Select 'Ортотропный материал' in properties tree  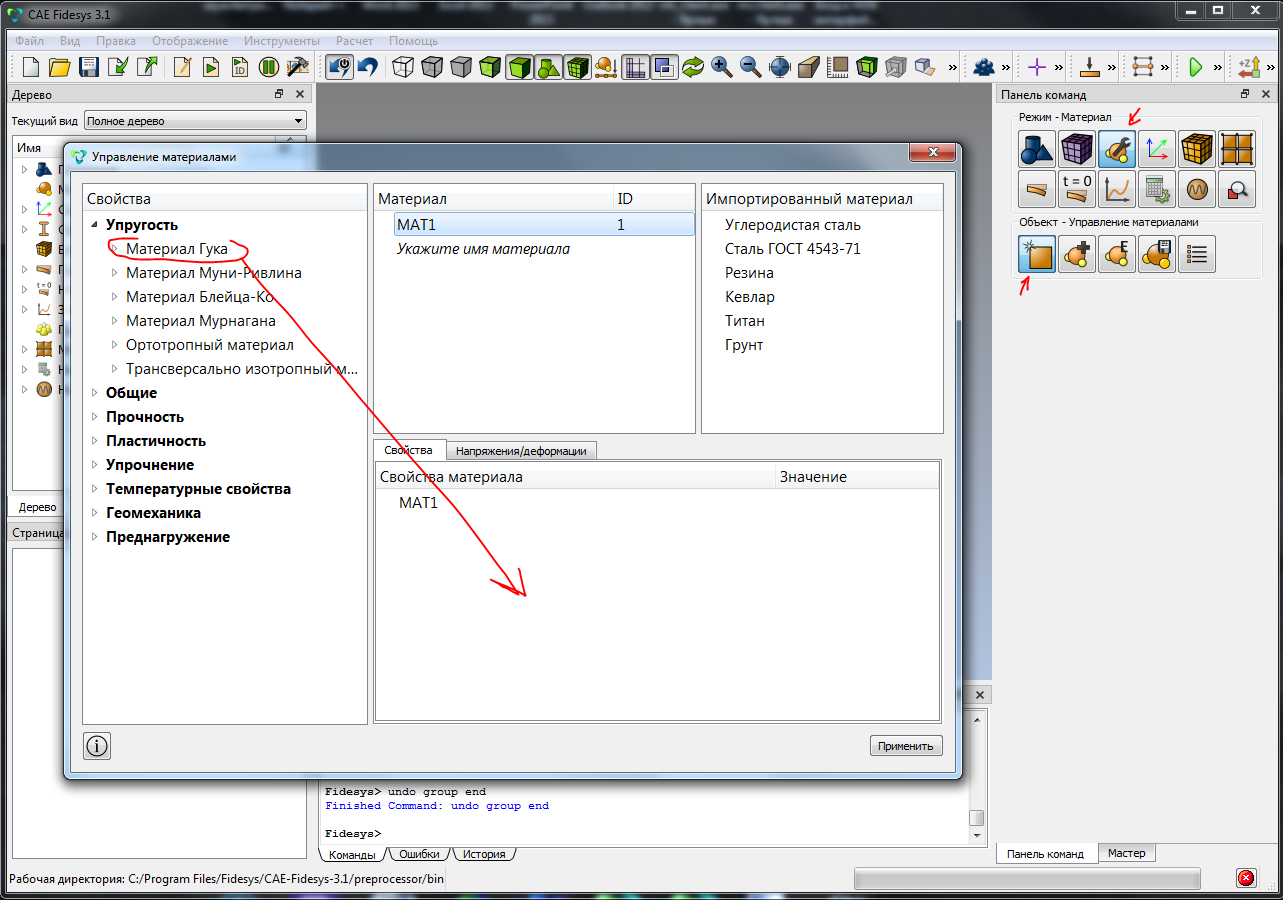210,345
